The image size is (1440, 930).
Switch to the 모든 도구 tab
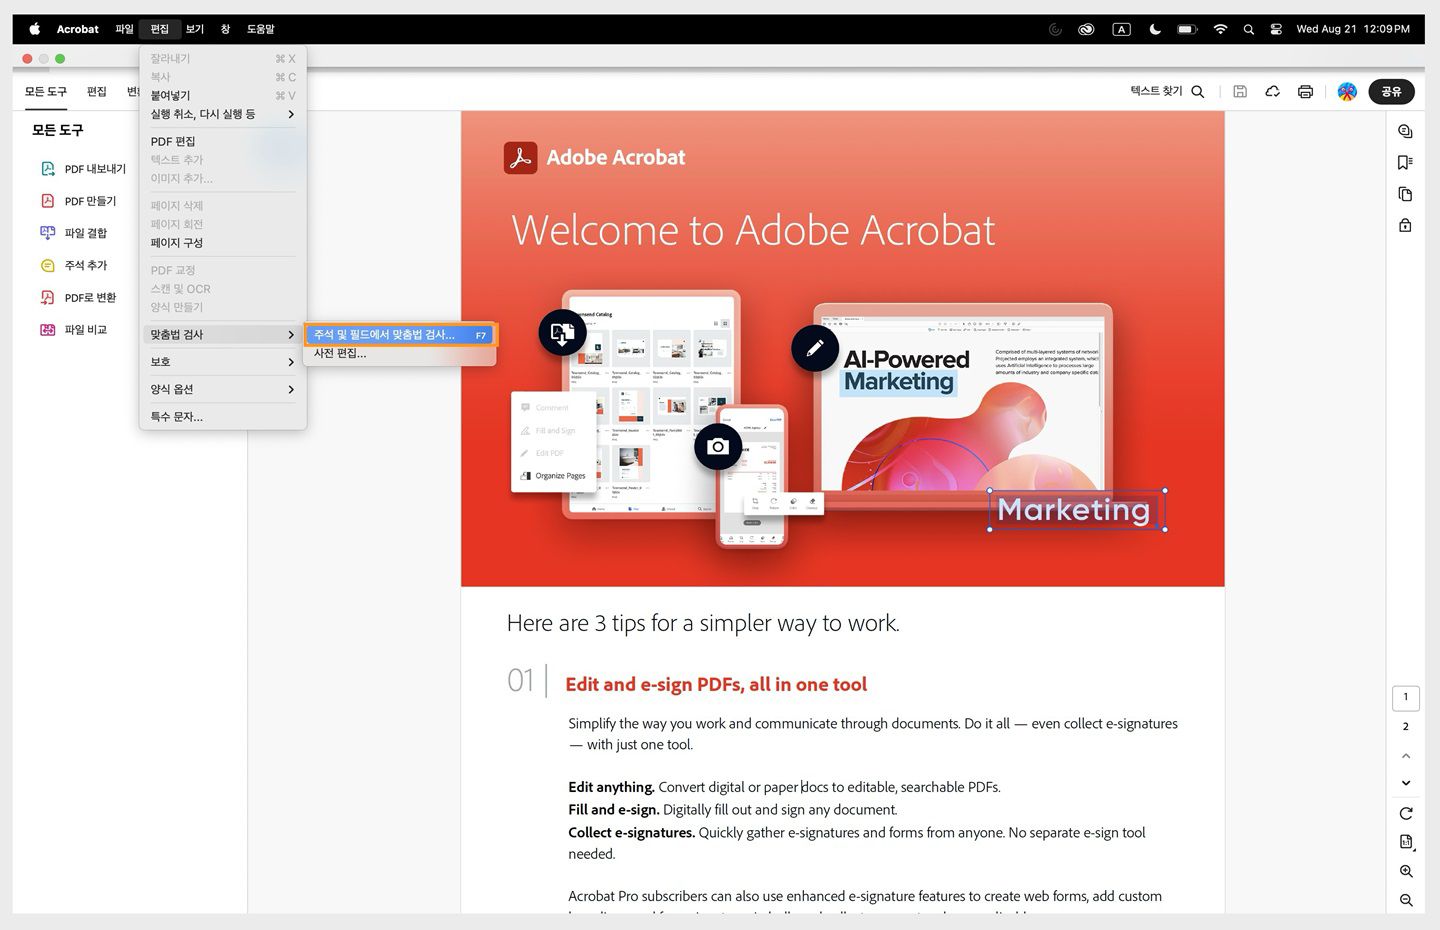(x=46, y=91)
